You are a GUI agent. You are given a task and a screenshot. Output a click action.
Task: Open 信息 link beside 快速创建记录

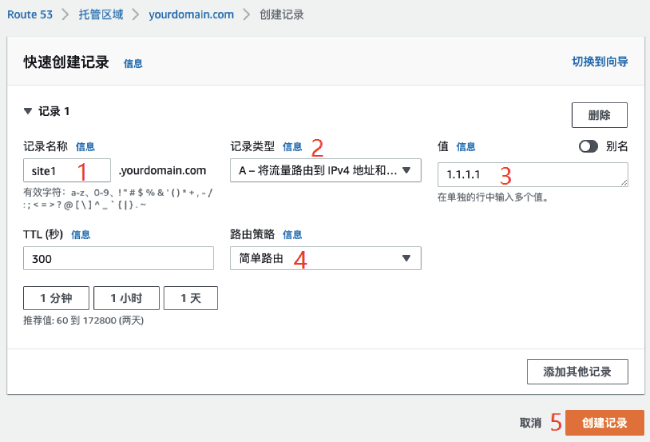pos(133,63)
